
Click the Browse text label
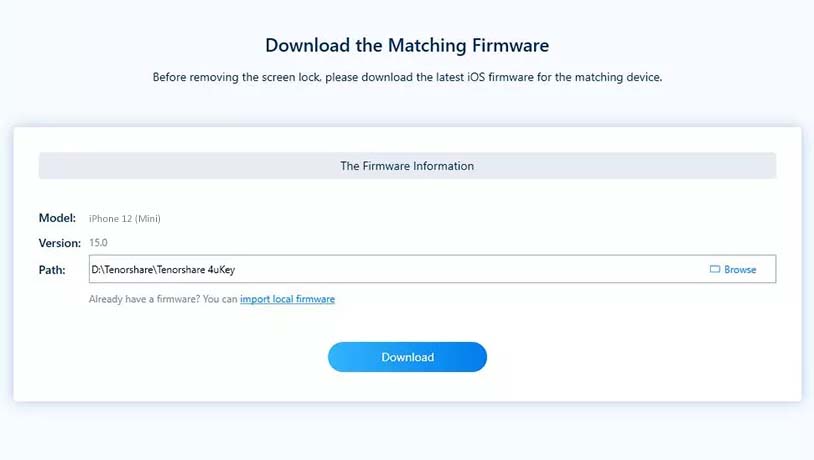point(740,269)
